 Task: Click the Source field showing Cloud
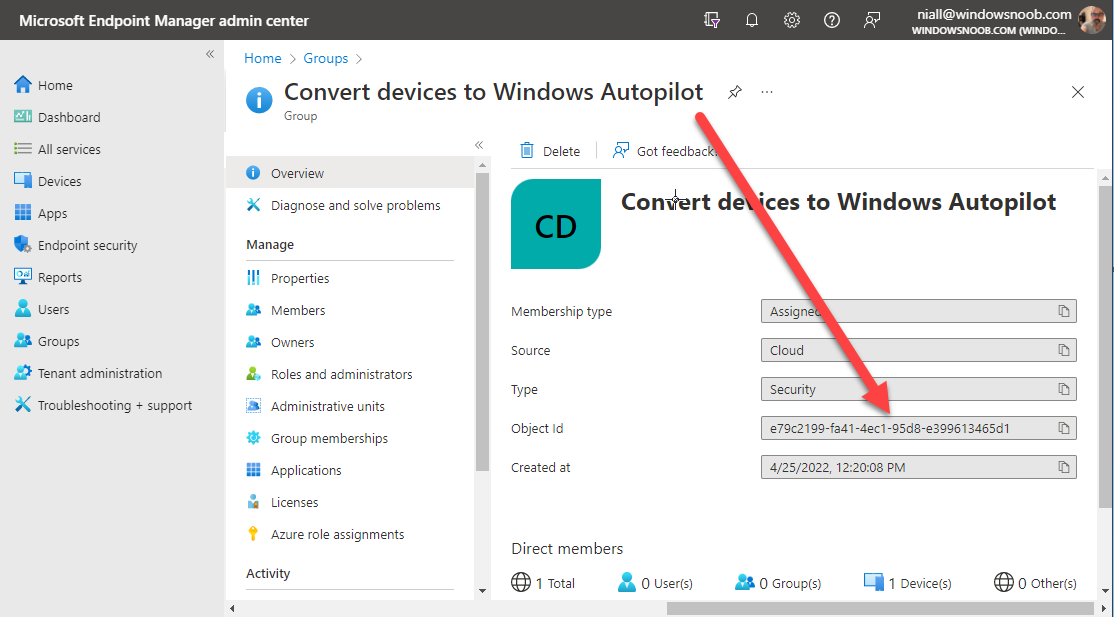tap(919, 350)
